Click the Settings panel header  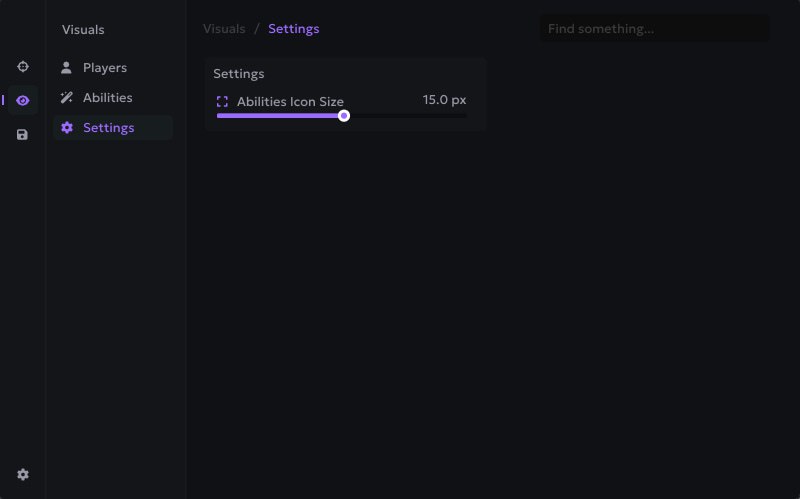click(239, 74)
